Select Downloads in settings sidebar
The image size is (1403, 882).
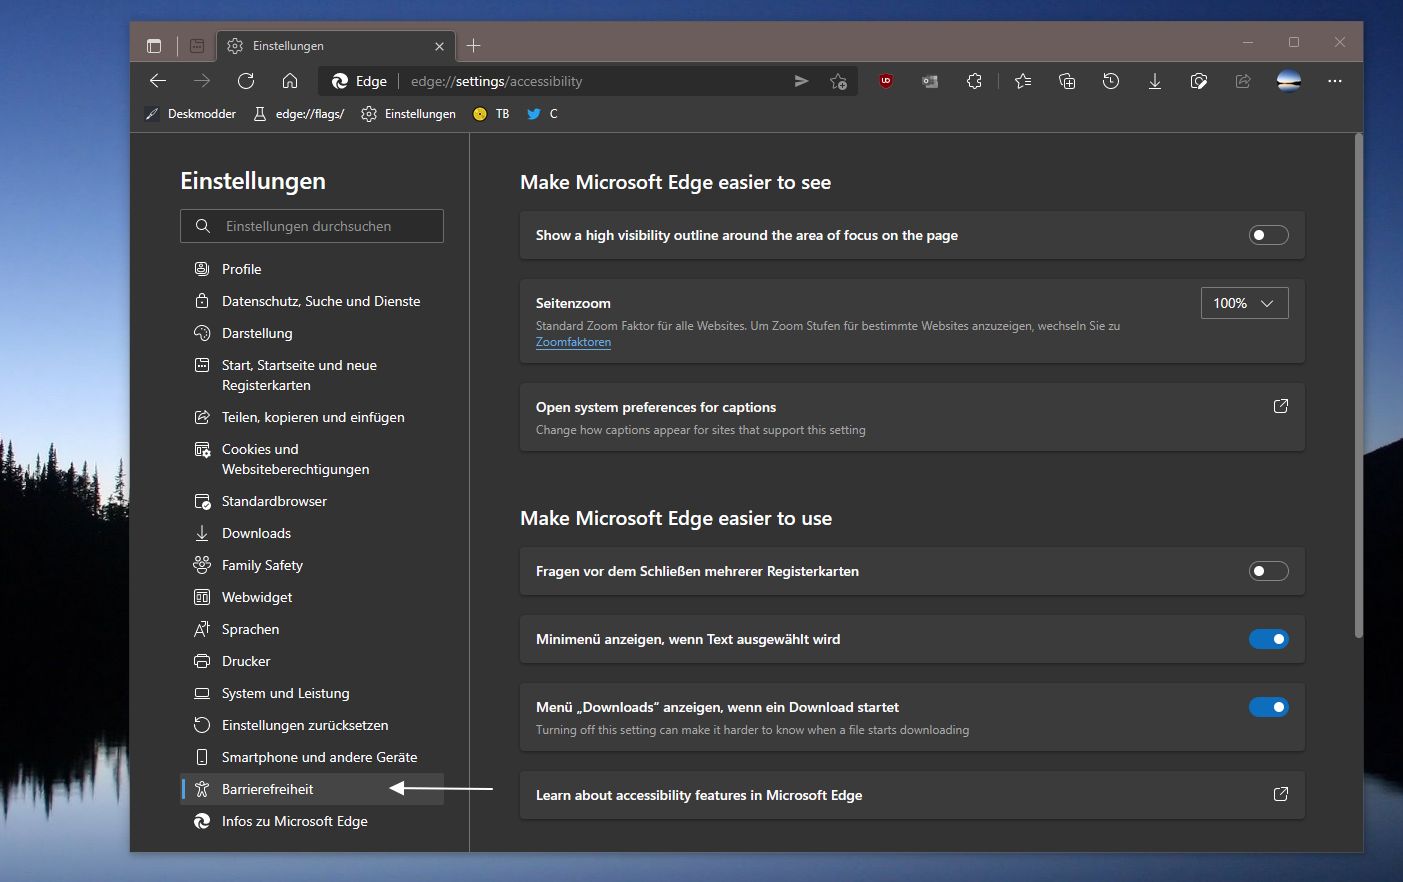pyautogui.click(x=312, y=533)
